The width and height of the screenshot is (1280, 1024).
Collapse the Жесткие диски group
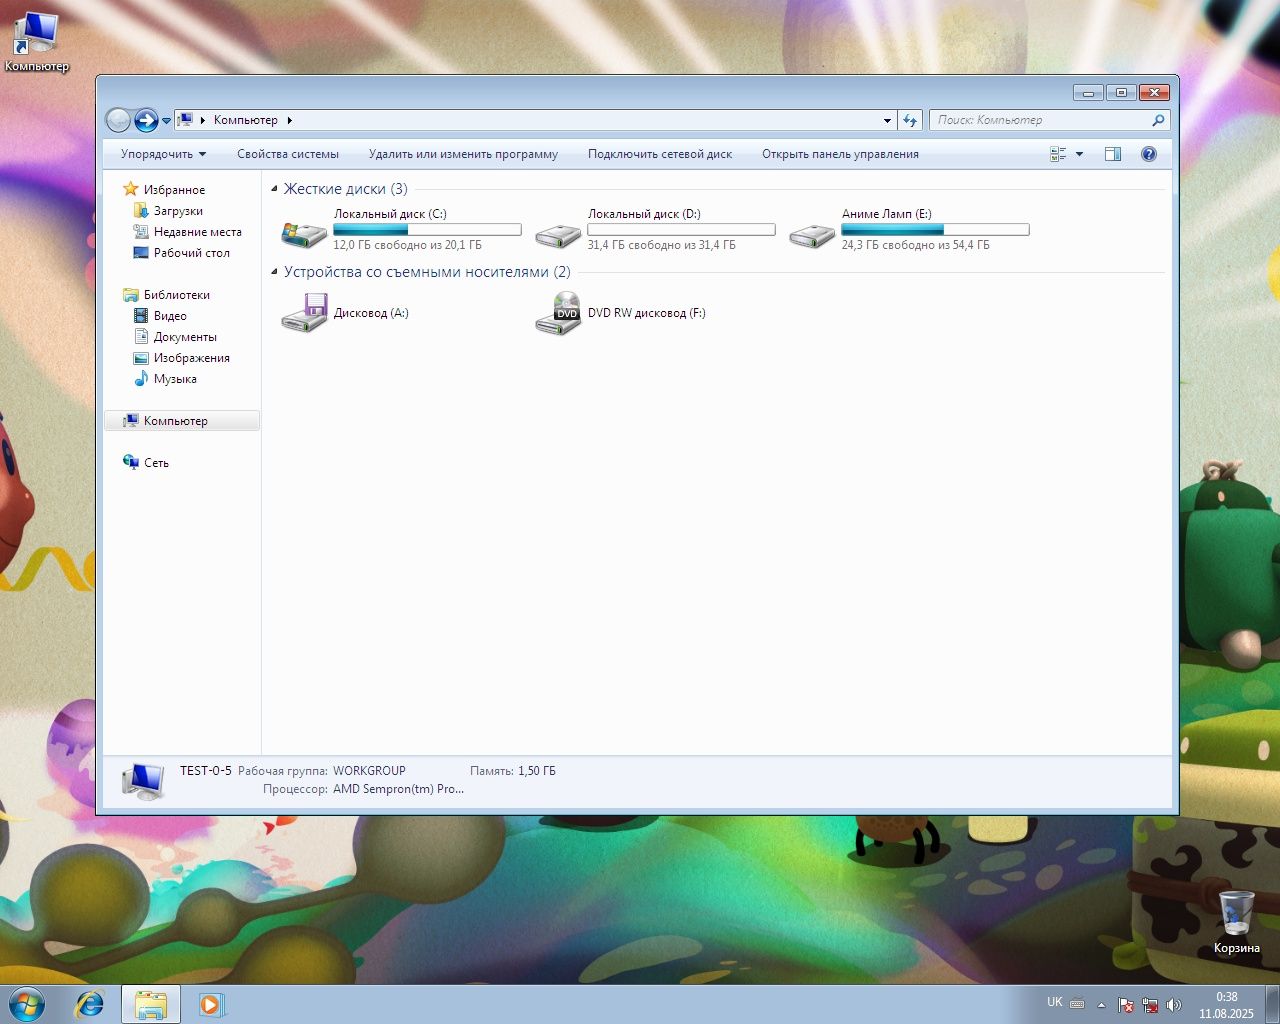click(x=275, y=189)
